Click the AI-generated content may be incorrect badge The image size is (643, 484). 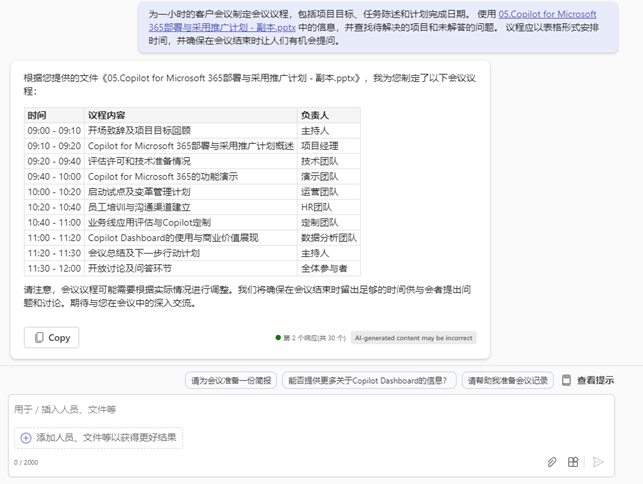click(x=413, y=338)
